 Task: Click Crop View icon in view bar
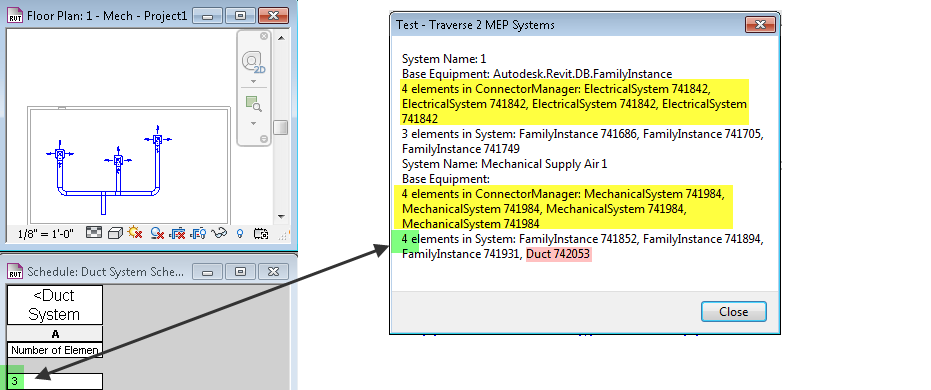178,233
